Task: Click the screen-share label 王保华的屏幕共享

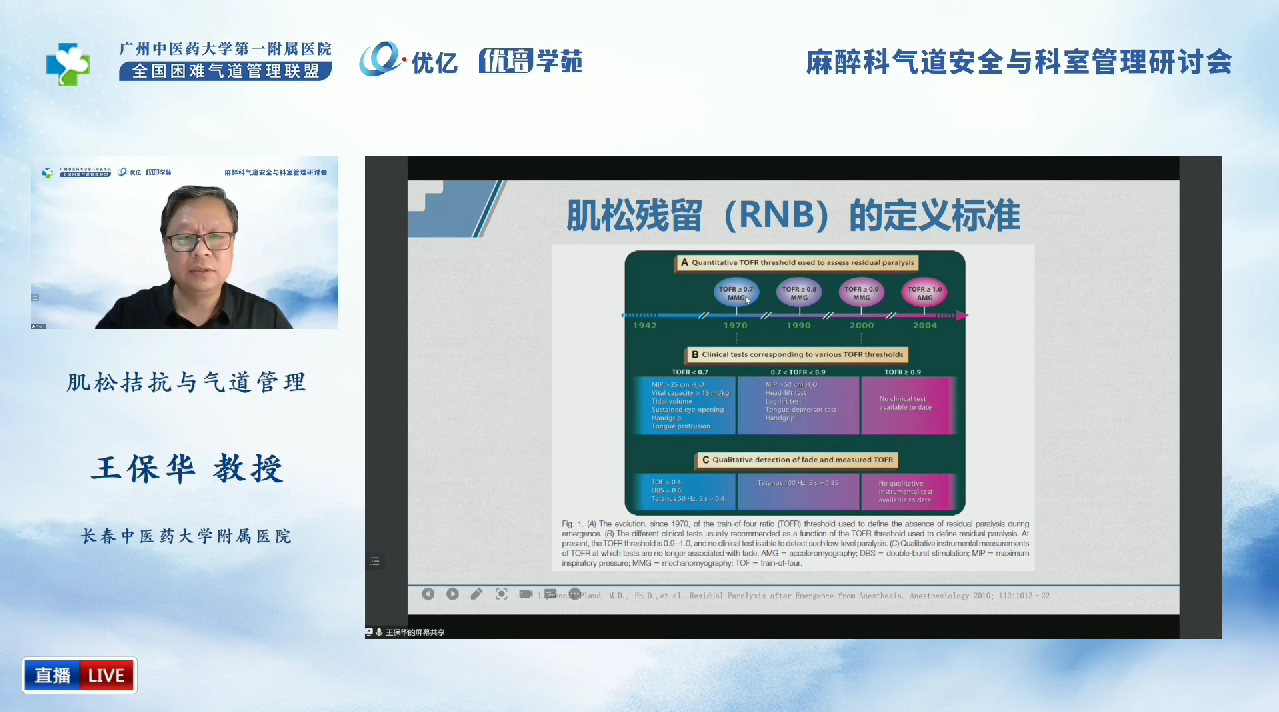Action: 415,632
